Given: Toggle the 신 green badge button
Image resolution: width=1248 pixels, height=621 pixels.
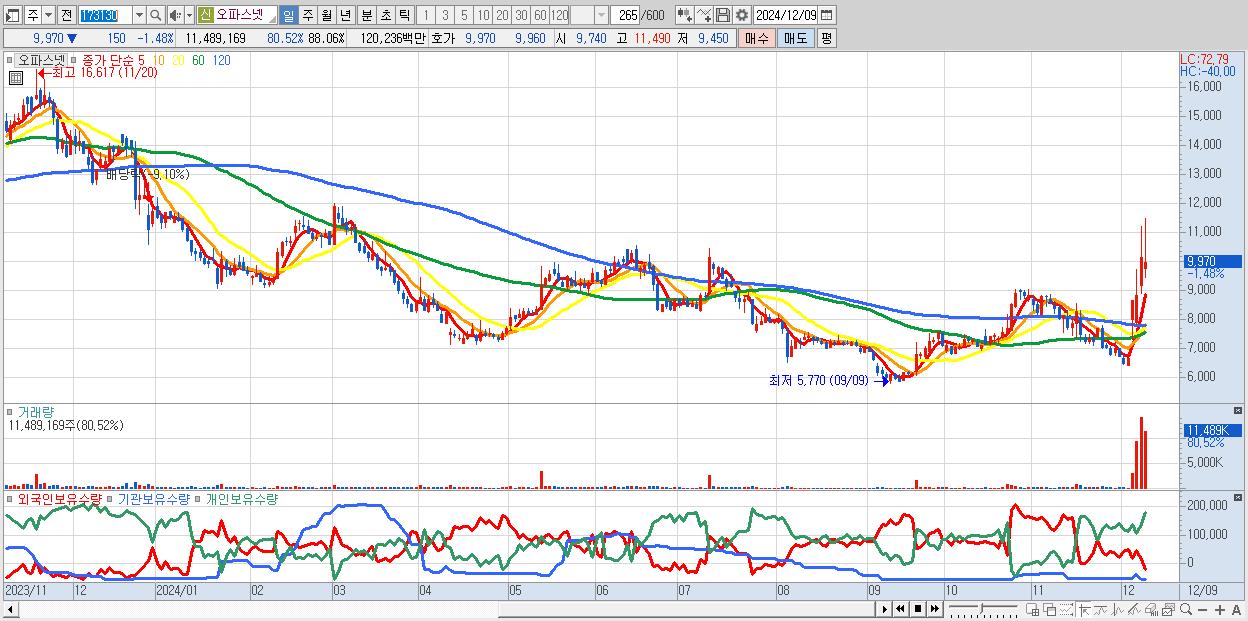Looking at the screenshot, I should tap(205, 15).
